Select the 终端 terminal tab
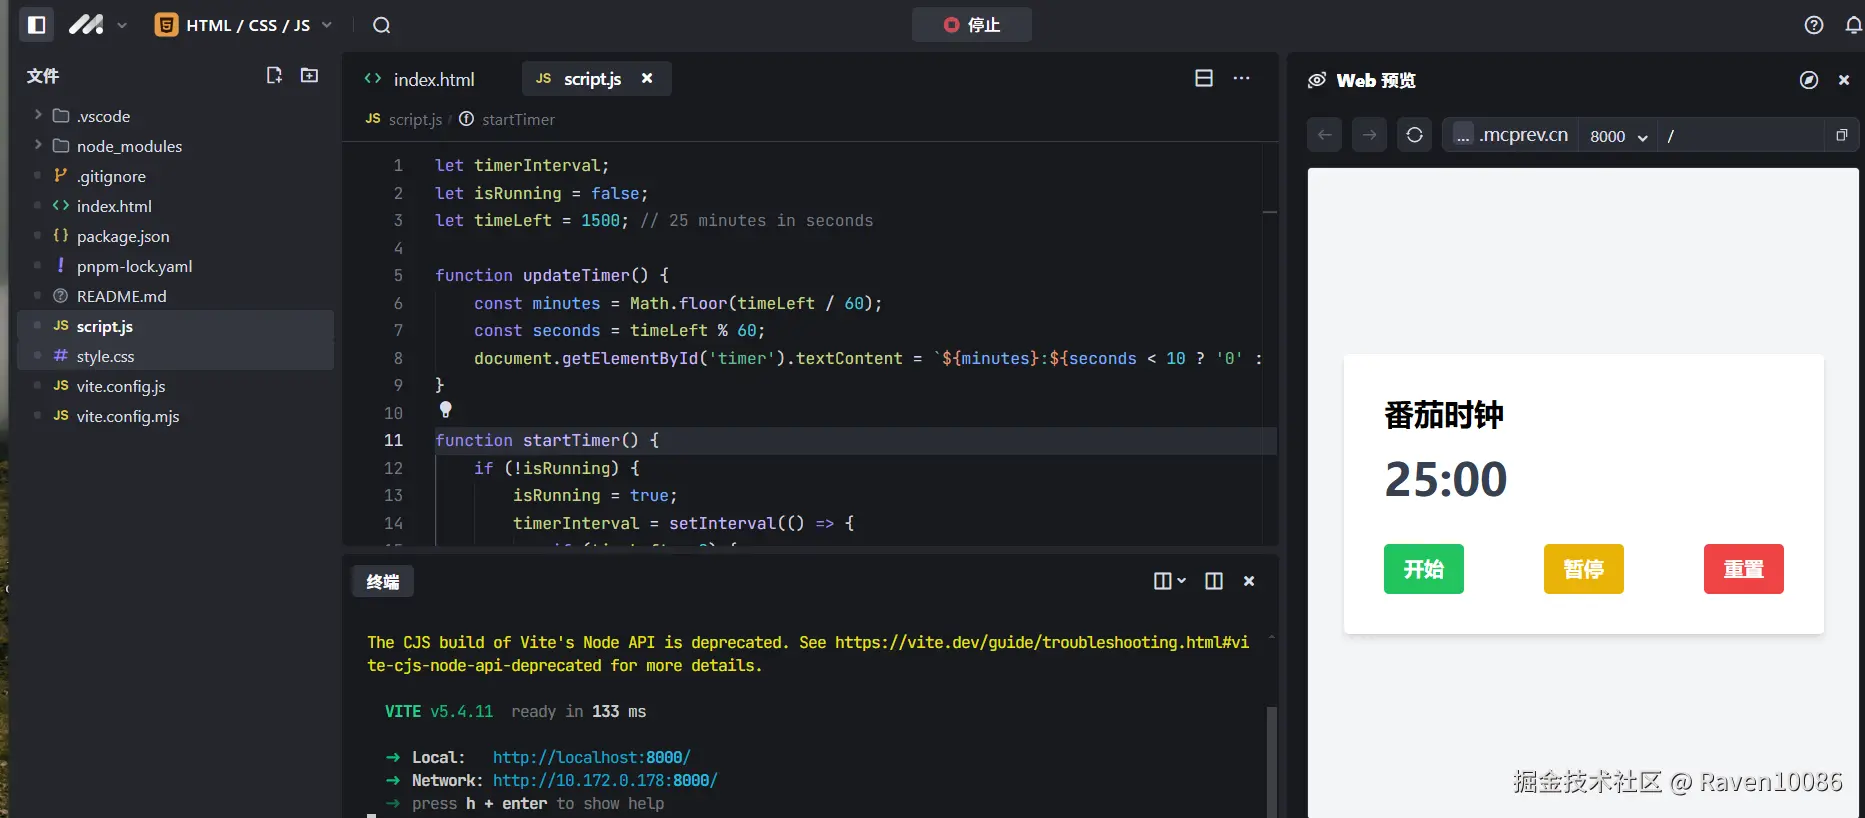 point(383,582)
